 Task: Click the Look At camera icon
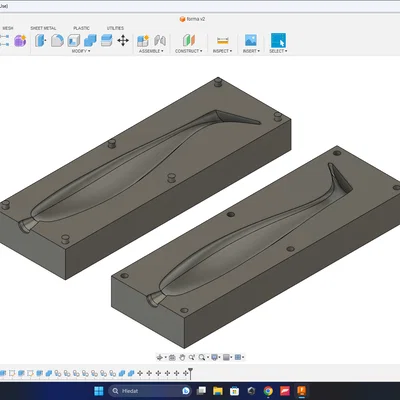click(172, 357)
